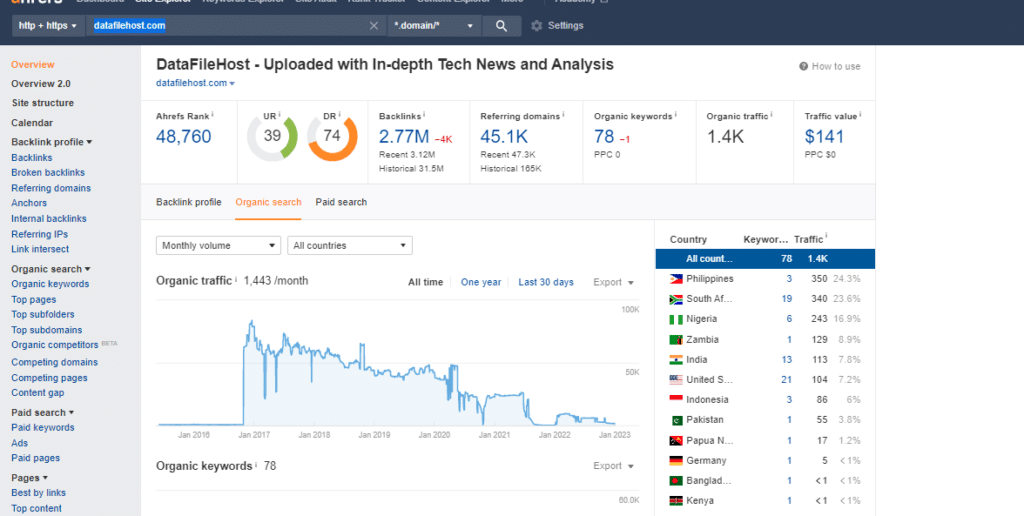The width and height of the screenshot is (1024, 516).
Task: Click info icon beside Referring domains metric
Action: click(x=564, y=114)
